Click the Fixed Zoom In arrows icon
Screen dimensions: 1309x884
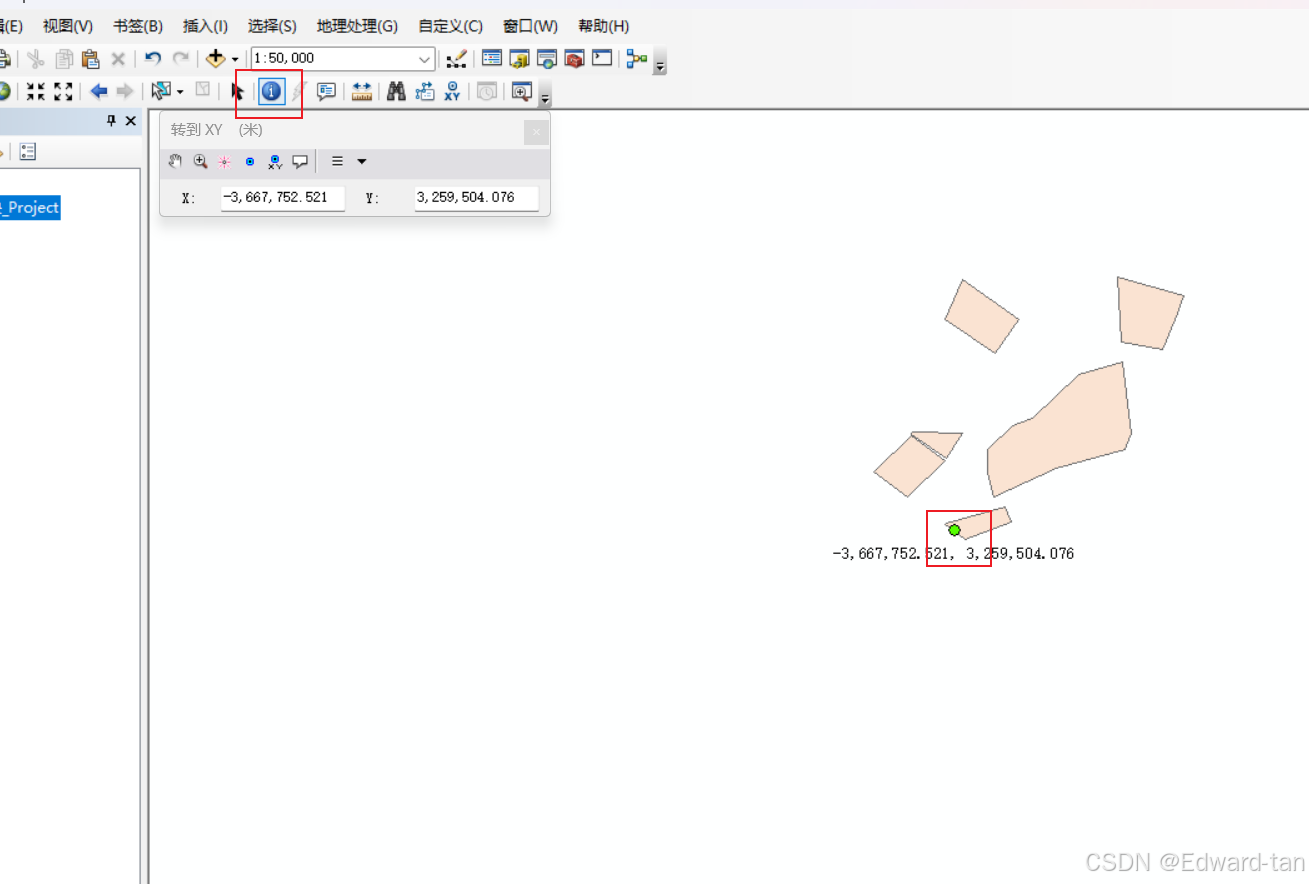[36, 92]
